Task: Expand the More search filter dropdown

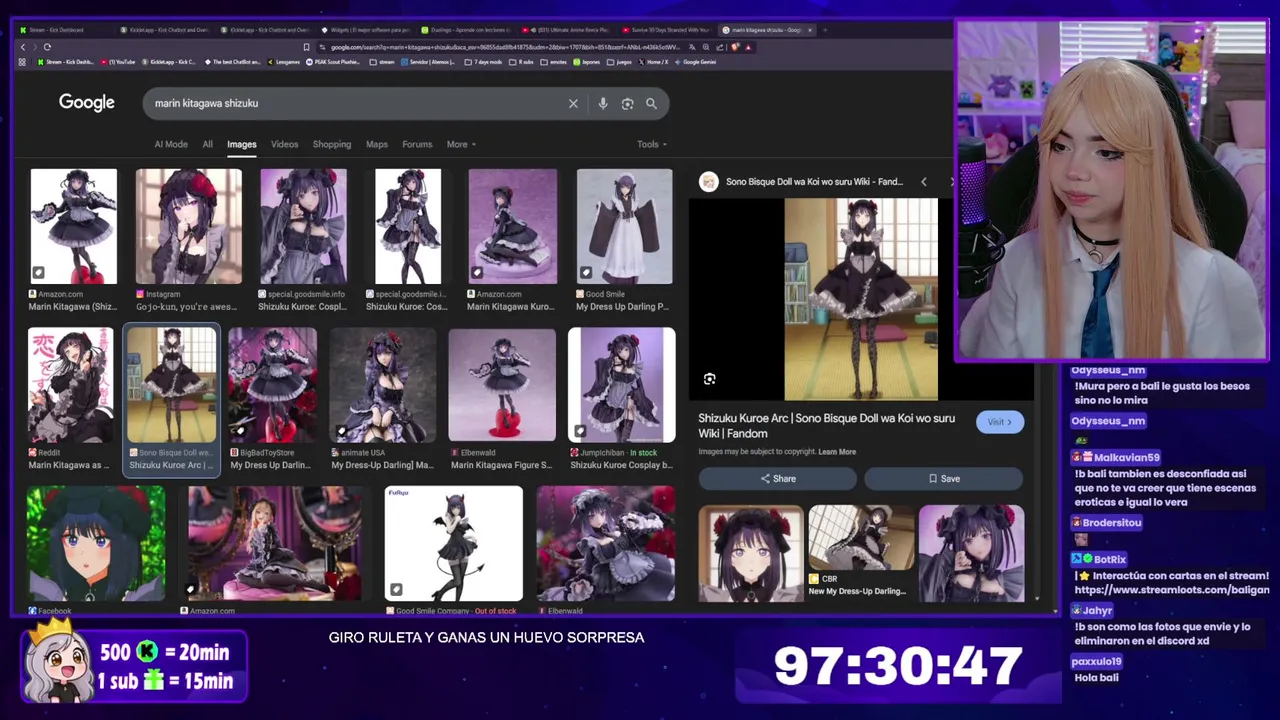Action: [x=460, y=144]
